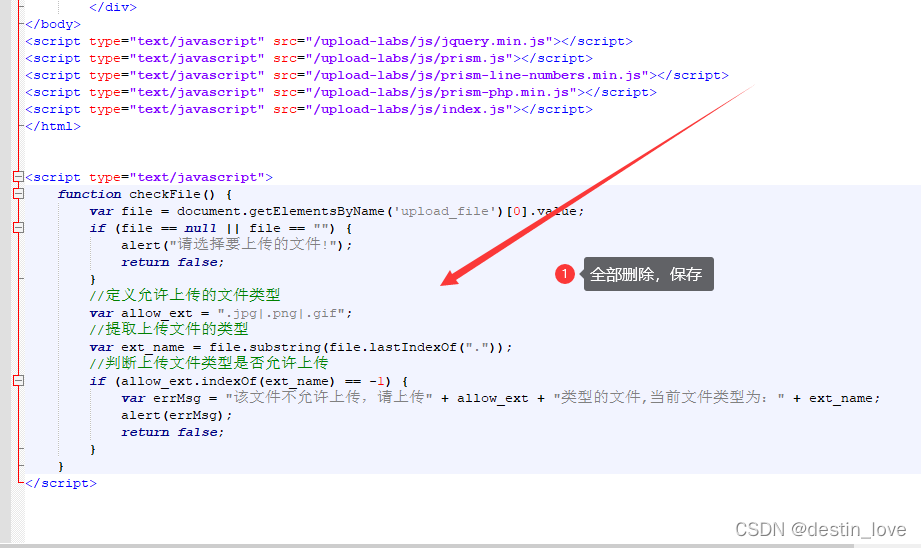Click the 'var errMsg =' assignment line

(x=501, y=398)
